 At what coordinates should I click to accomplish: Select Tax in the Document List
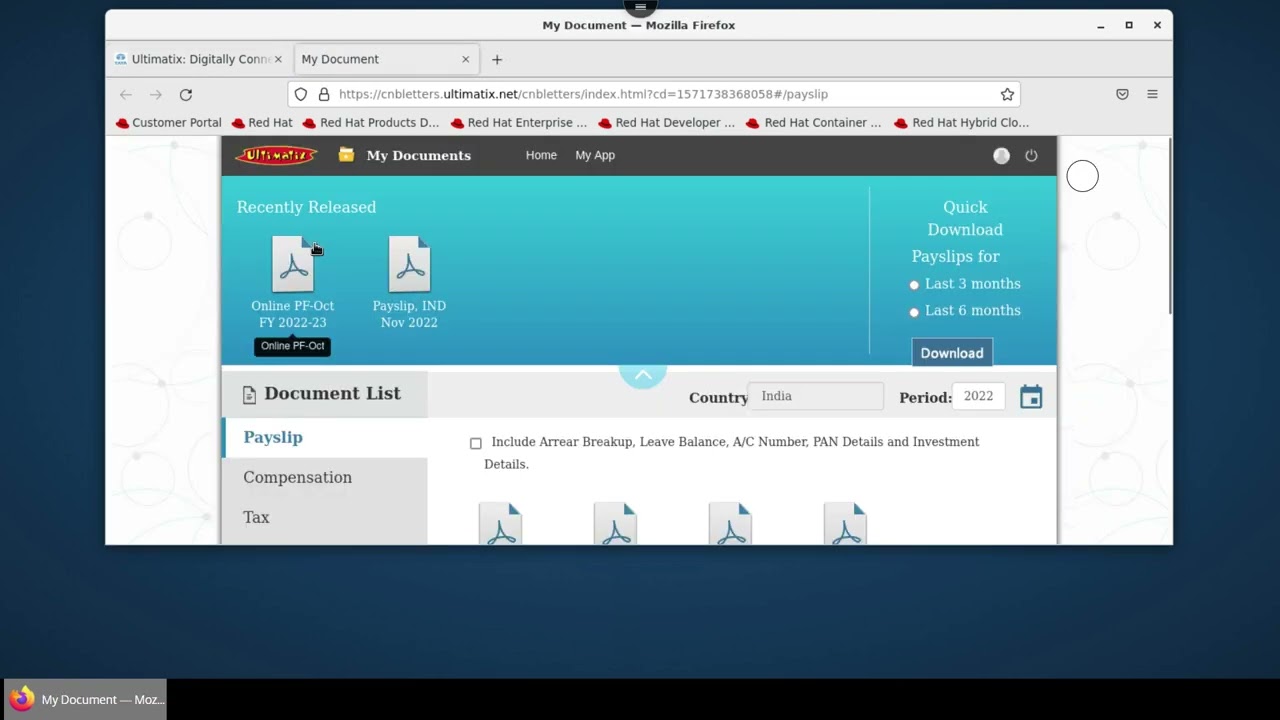point(324,517)
